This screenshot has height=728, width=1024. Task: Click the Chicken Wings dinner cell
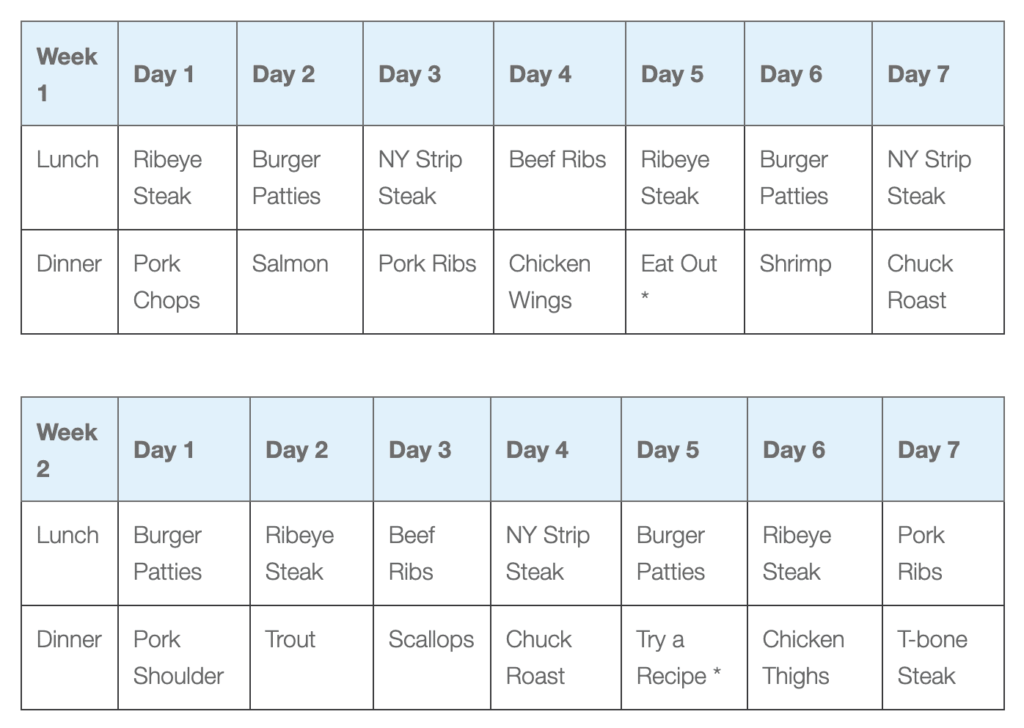tap(560, 282)
